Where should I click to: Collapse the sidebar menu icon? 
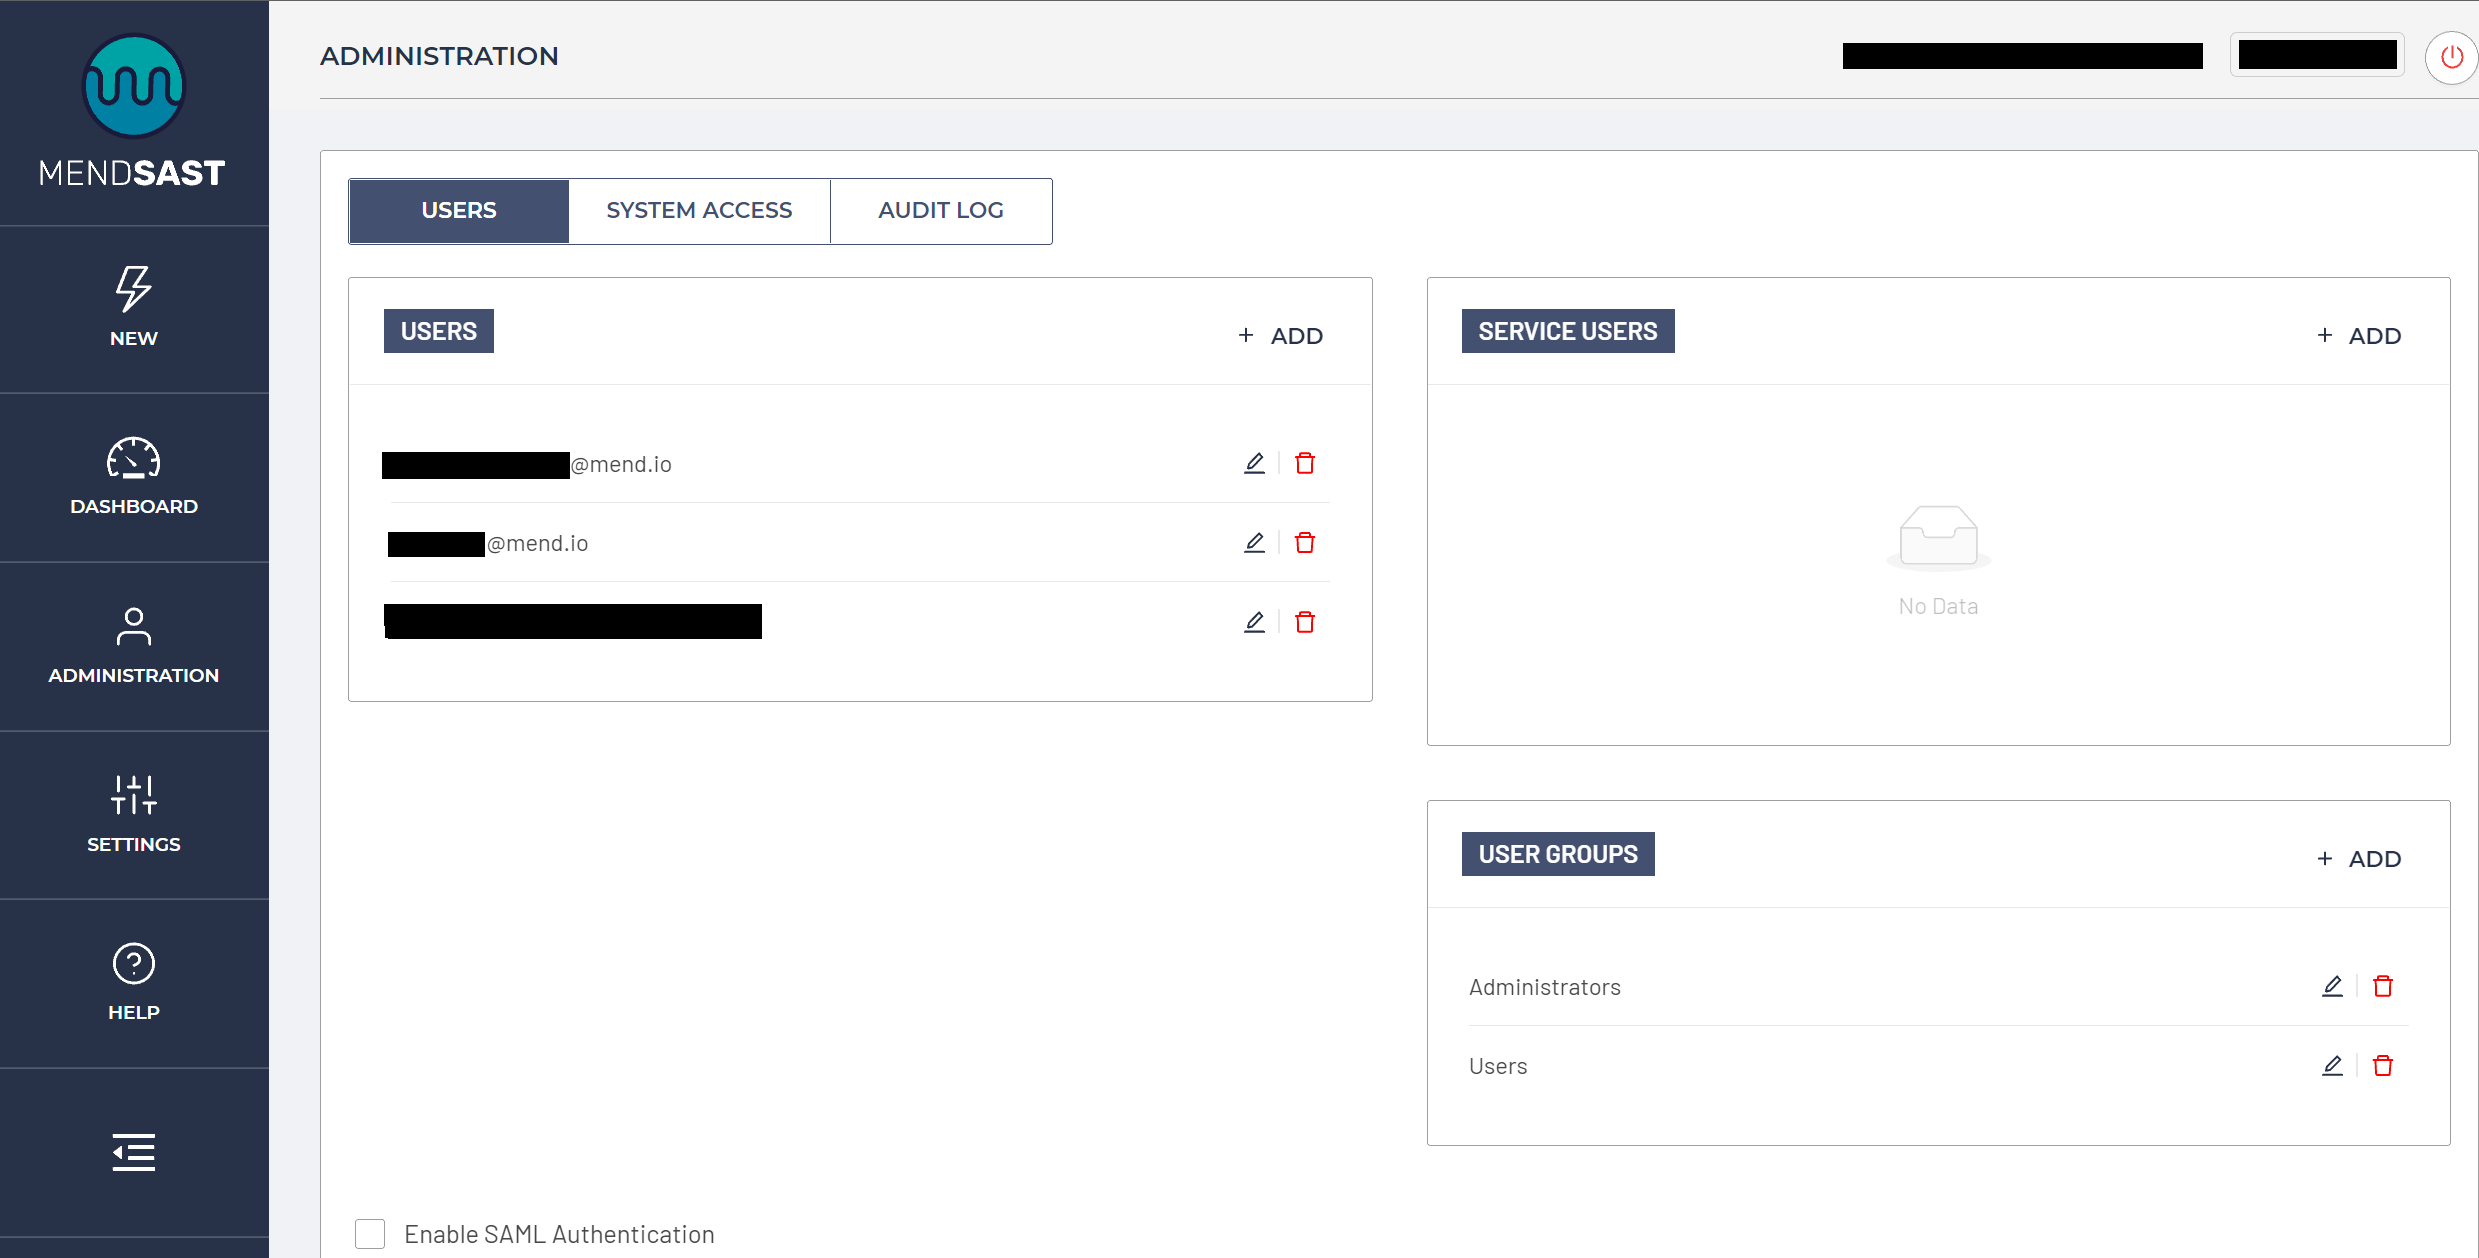click(133, 1152)
